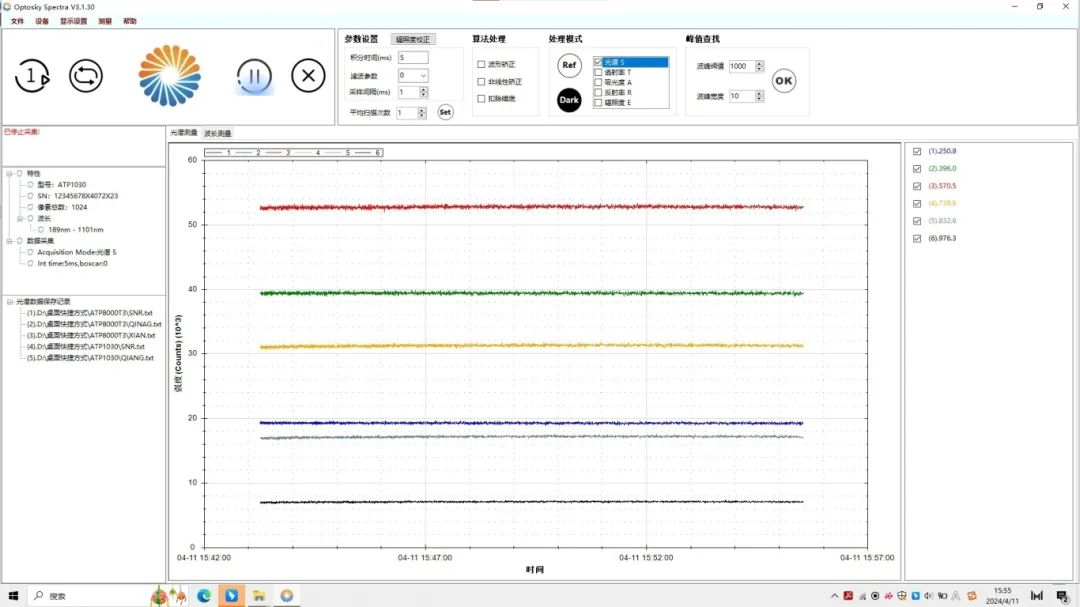The image size is (1080, 607).
Task: Apply averaging with the Set button
Action: tap(446, 112)
